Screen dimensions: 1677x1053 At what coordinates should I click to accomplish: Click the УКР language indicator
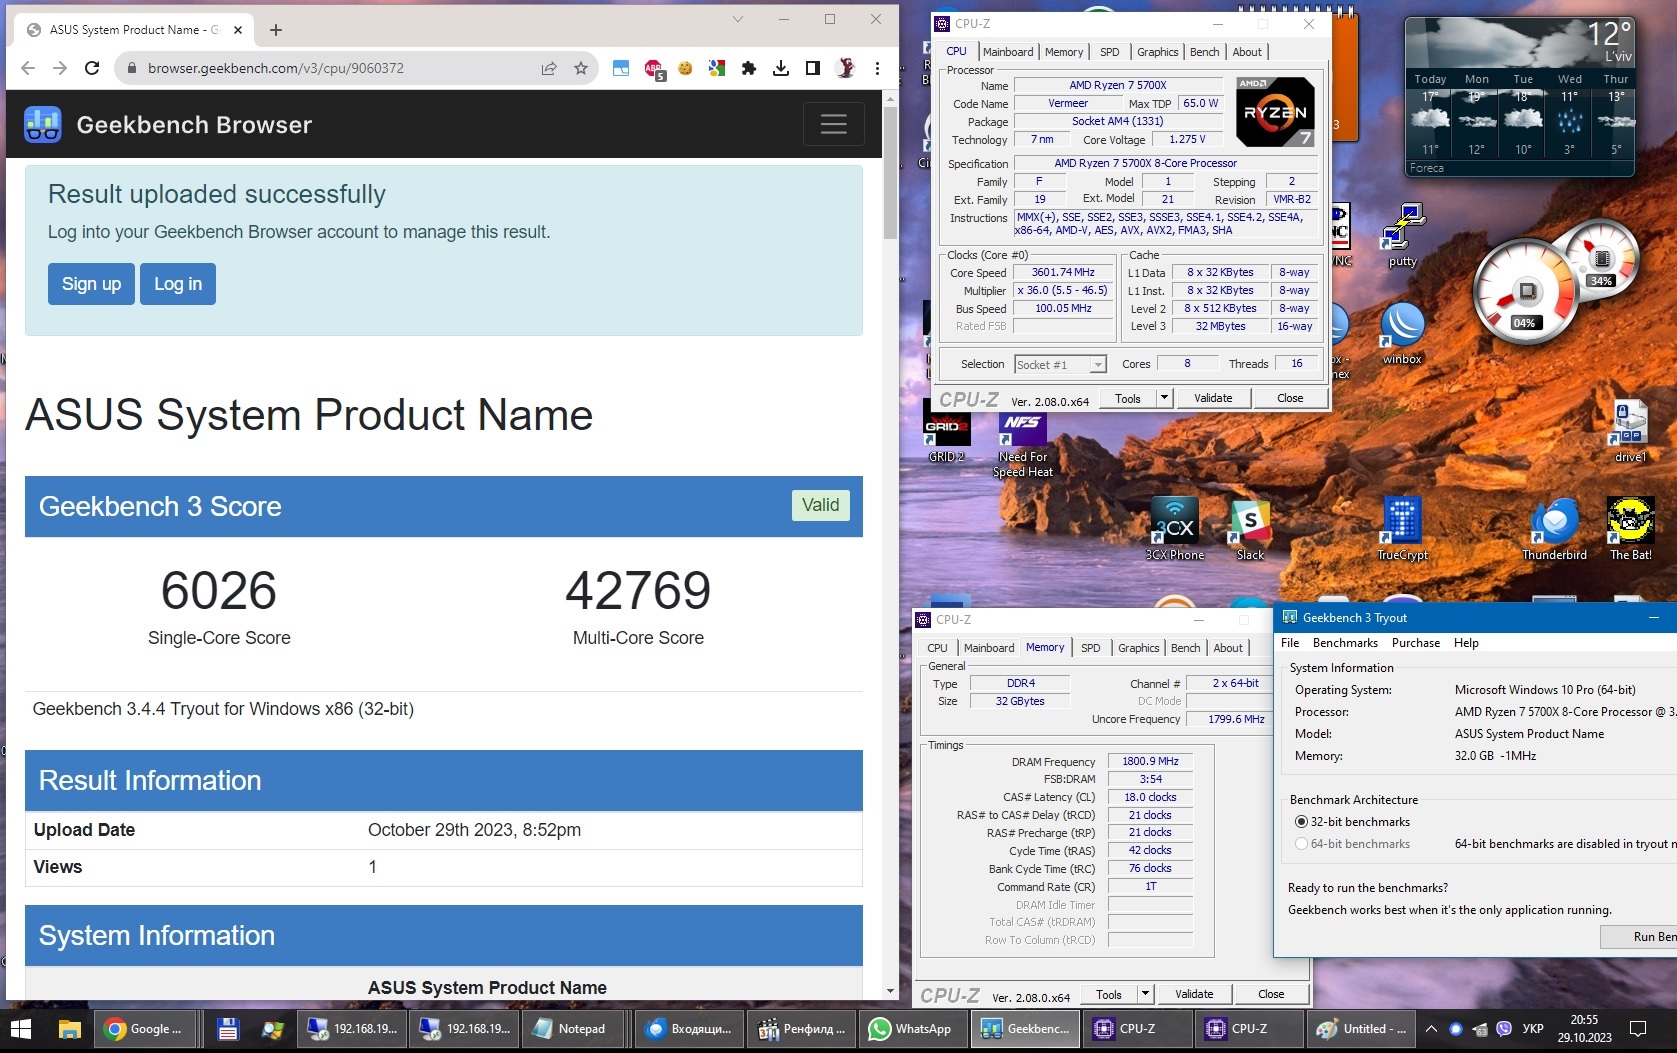[1532, 1028]
